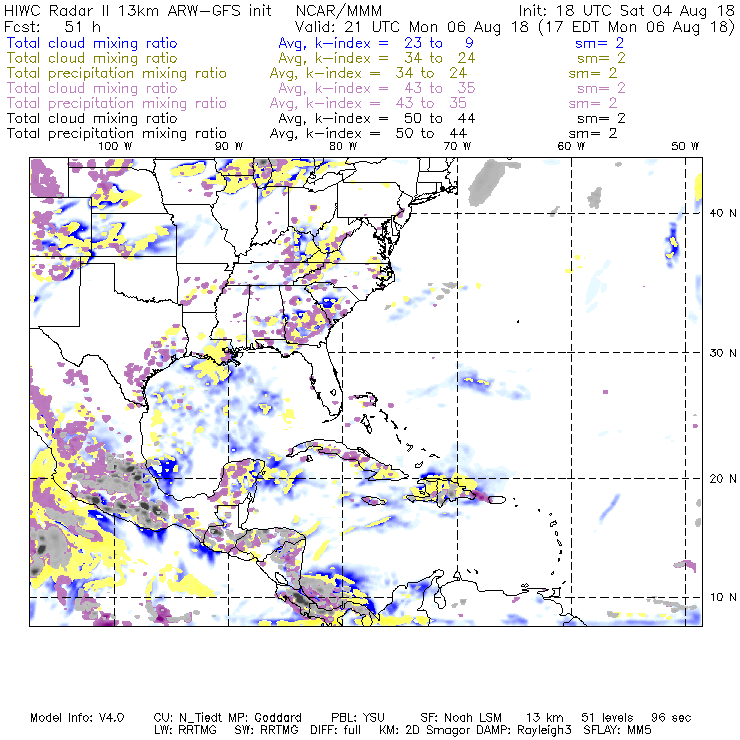Click 'Model Info: V4.0' text

coord(77,718)
